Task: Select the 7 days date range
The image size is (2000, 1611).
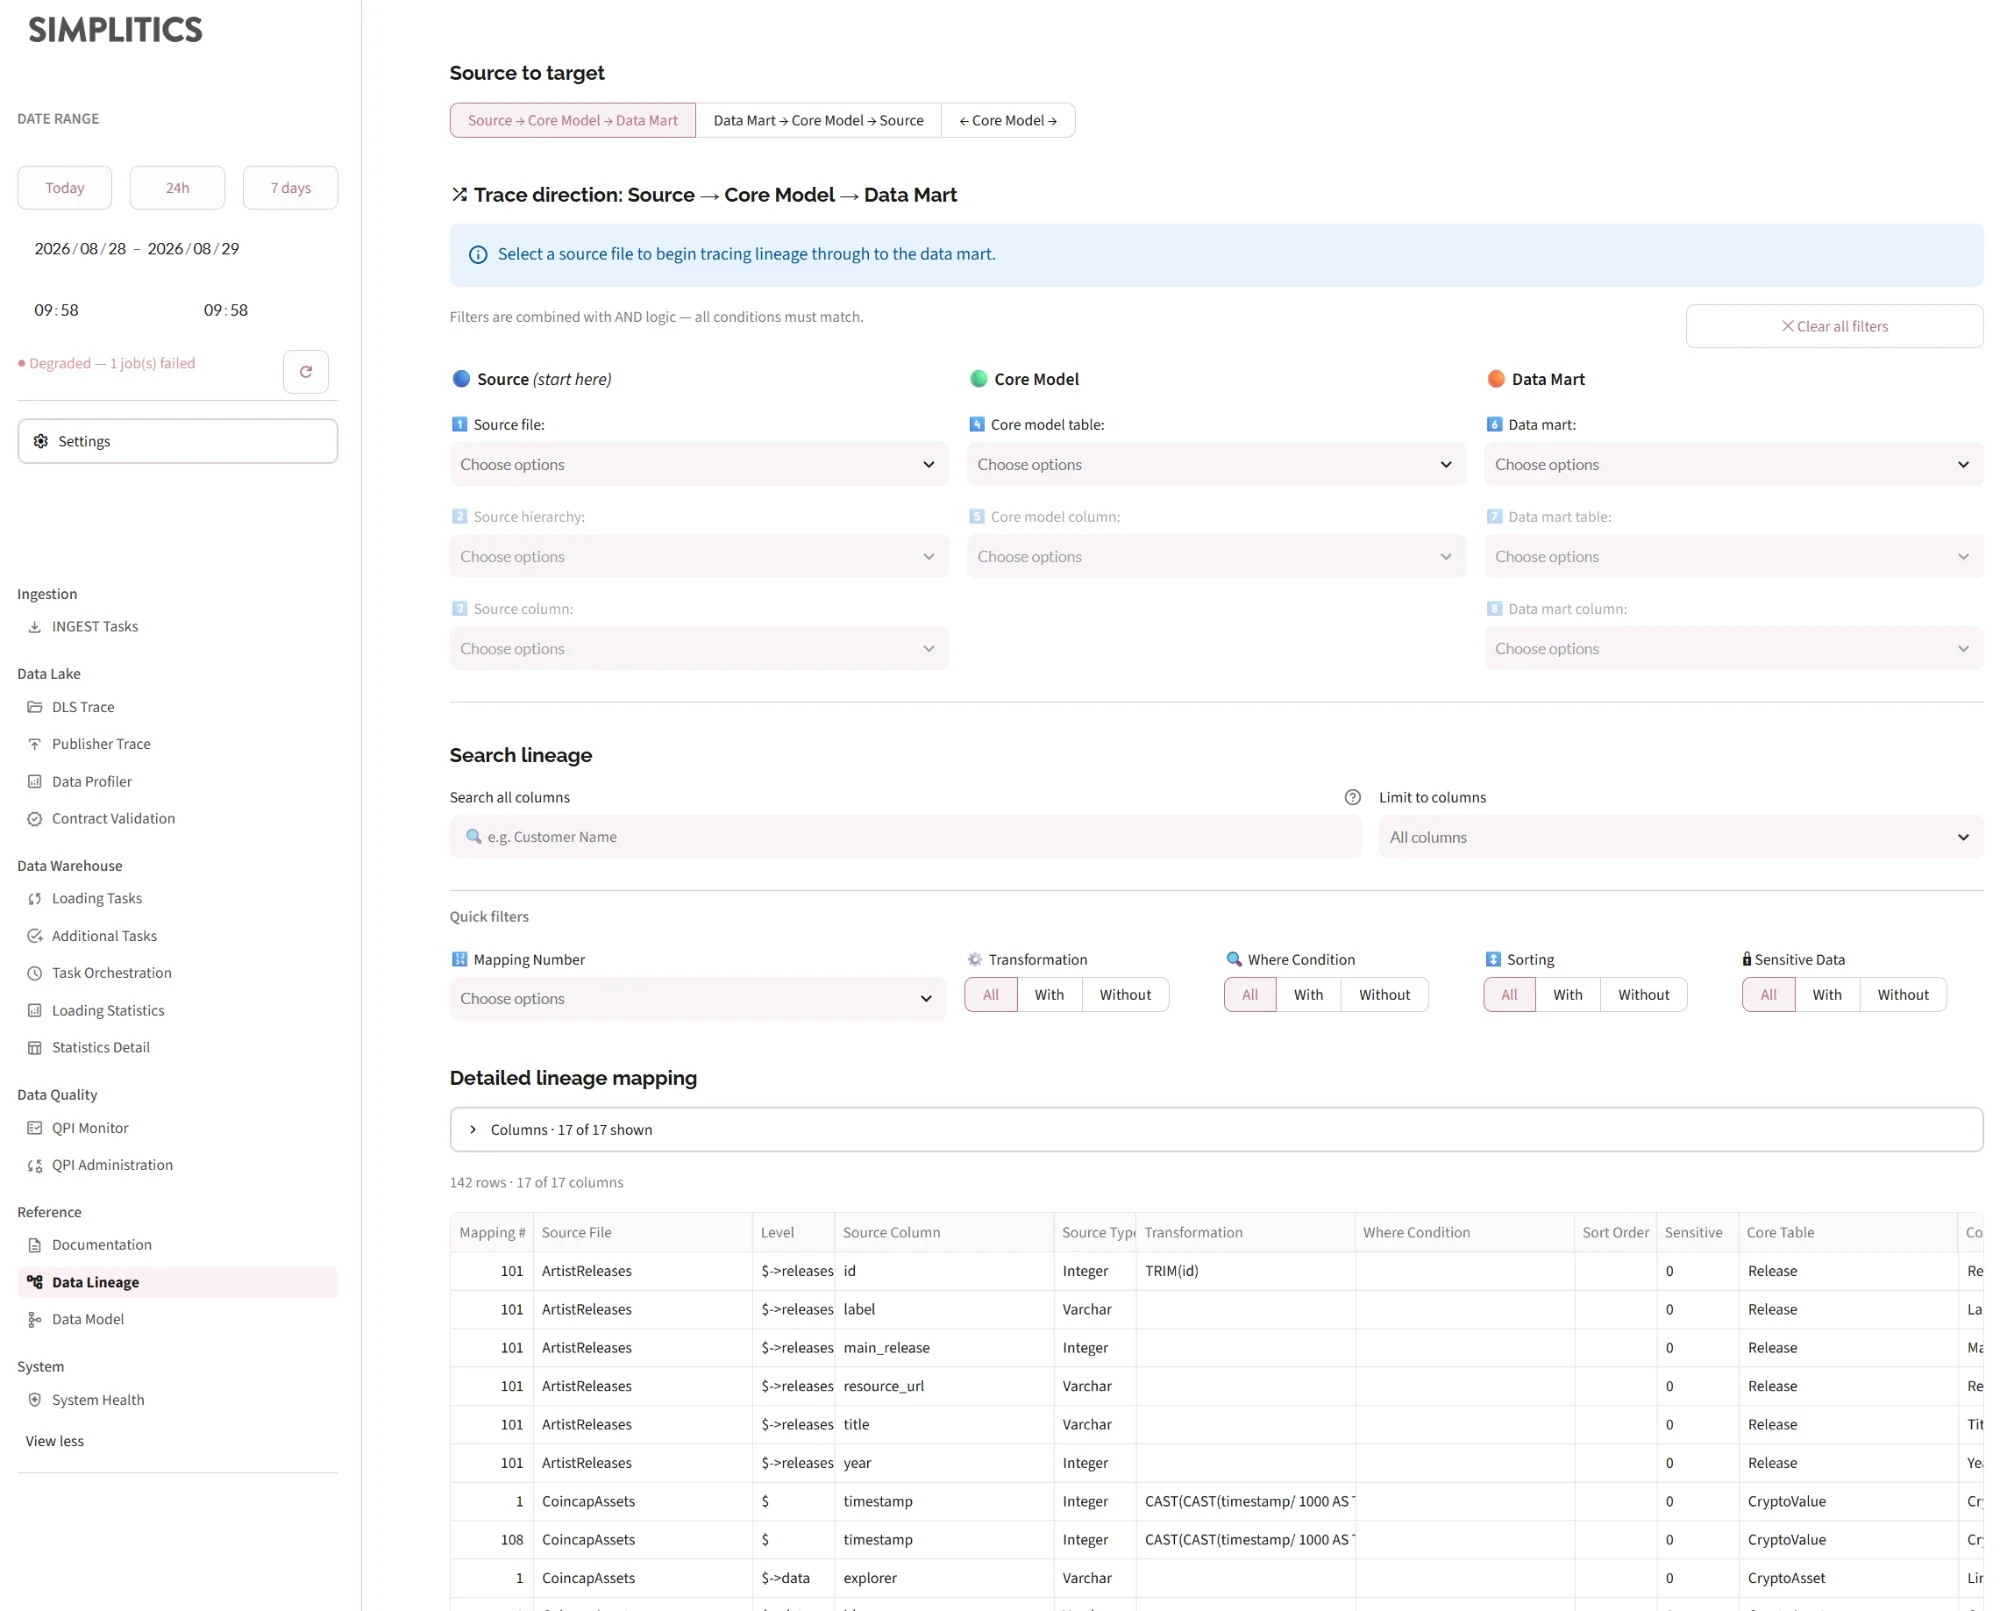Action: point(291,188)
